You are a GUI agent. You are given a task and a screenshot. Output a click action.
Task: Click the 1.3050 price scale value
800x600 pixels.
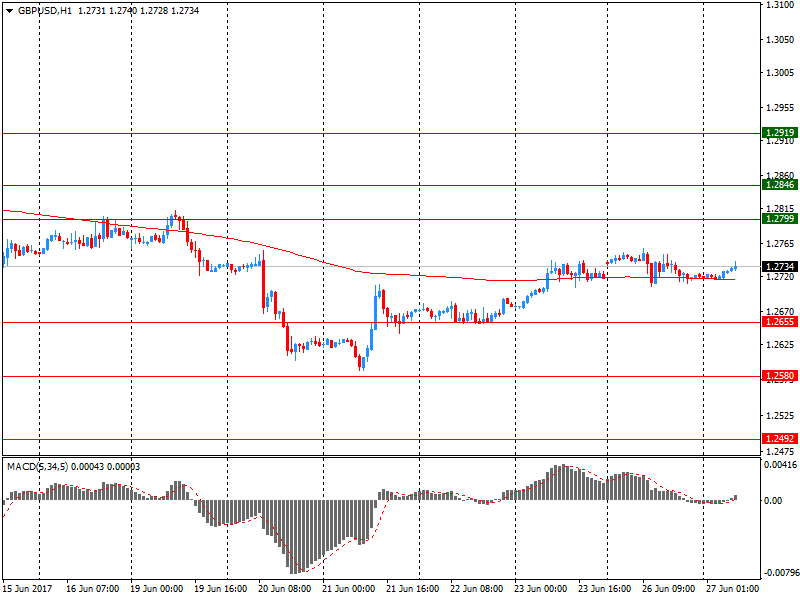click(x=780, y=39)
